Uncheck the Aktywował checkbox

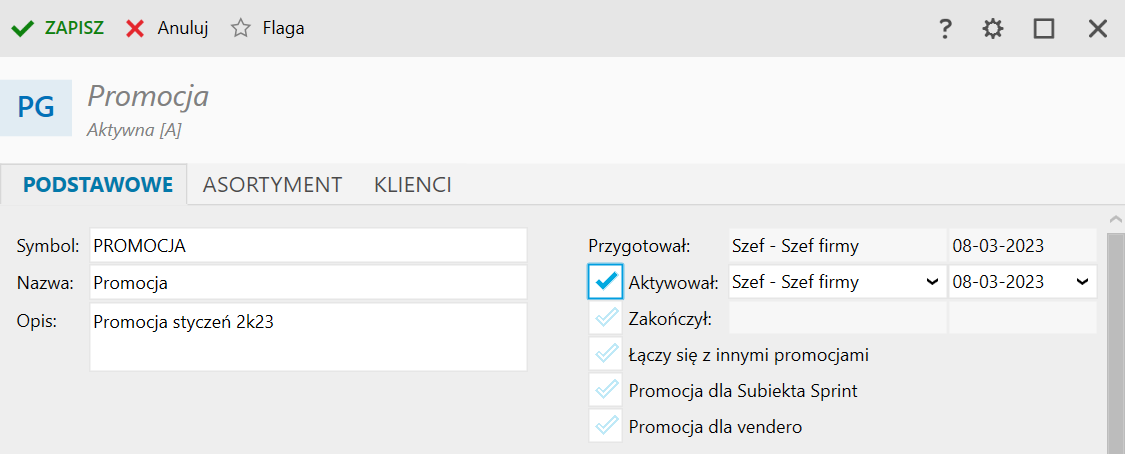[606, 281]
